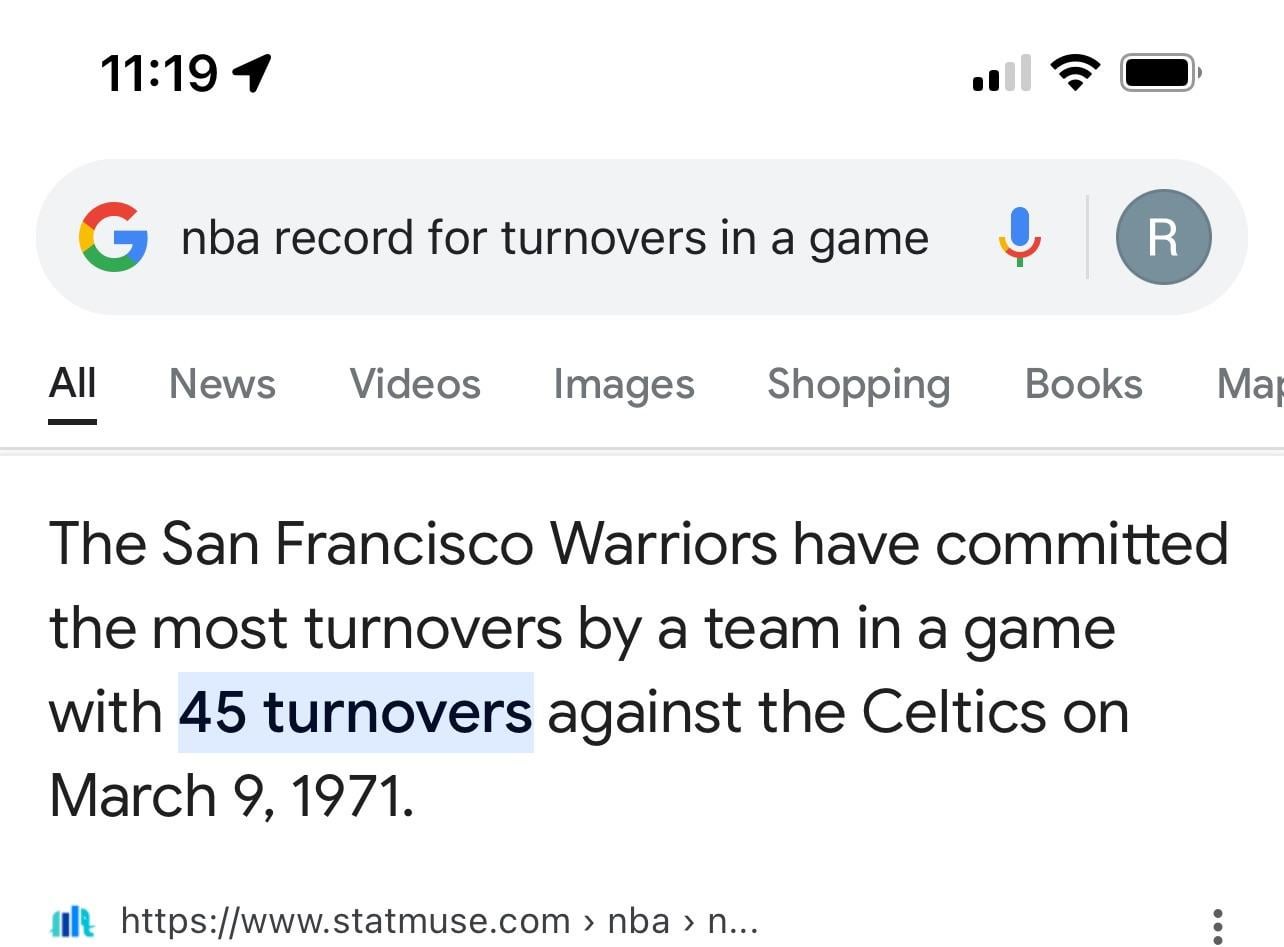Open the Books tab
This screenshot has width=1284, height=947.
click(x=1083, y=384)
